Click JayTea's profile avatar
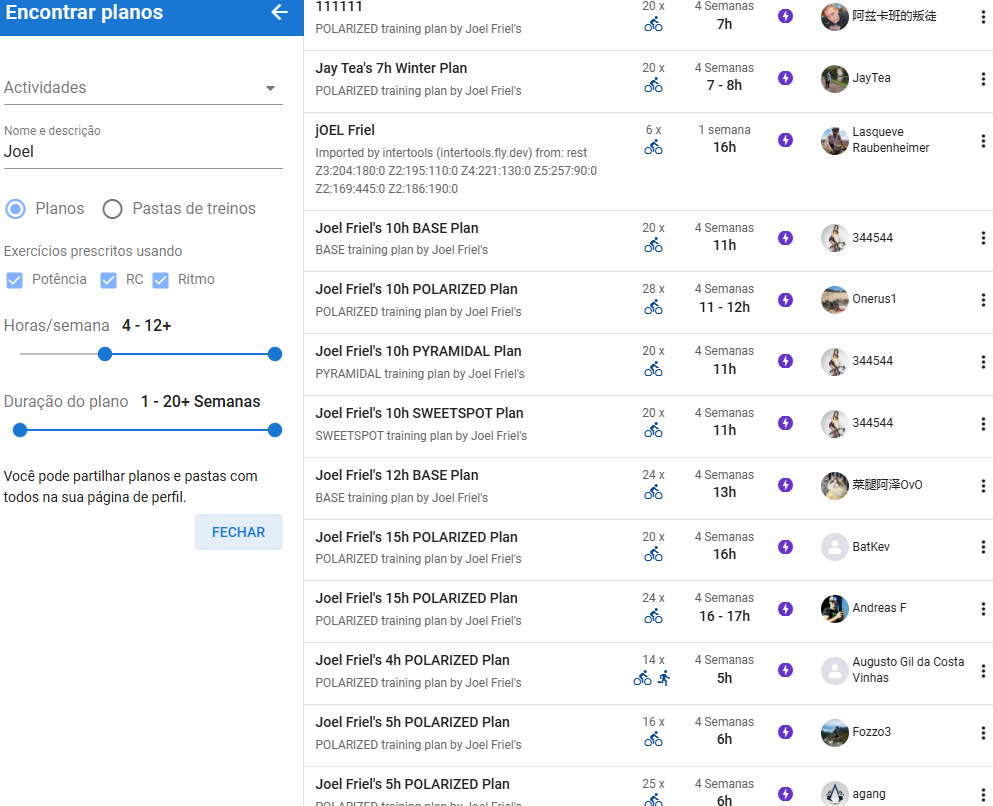993x806 pixels. (x=835, y=79)
